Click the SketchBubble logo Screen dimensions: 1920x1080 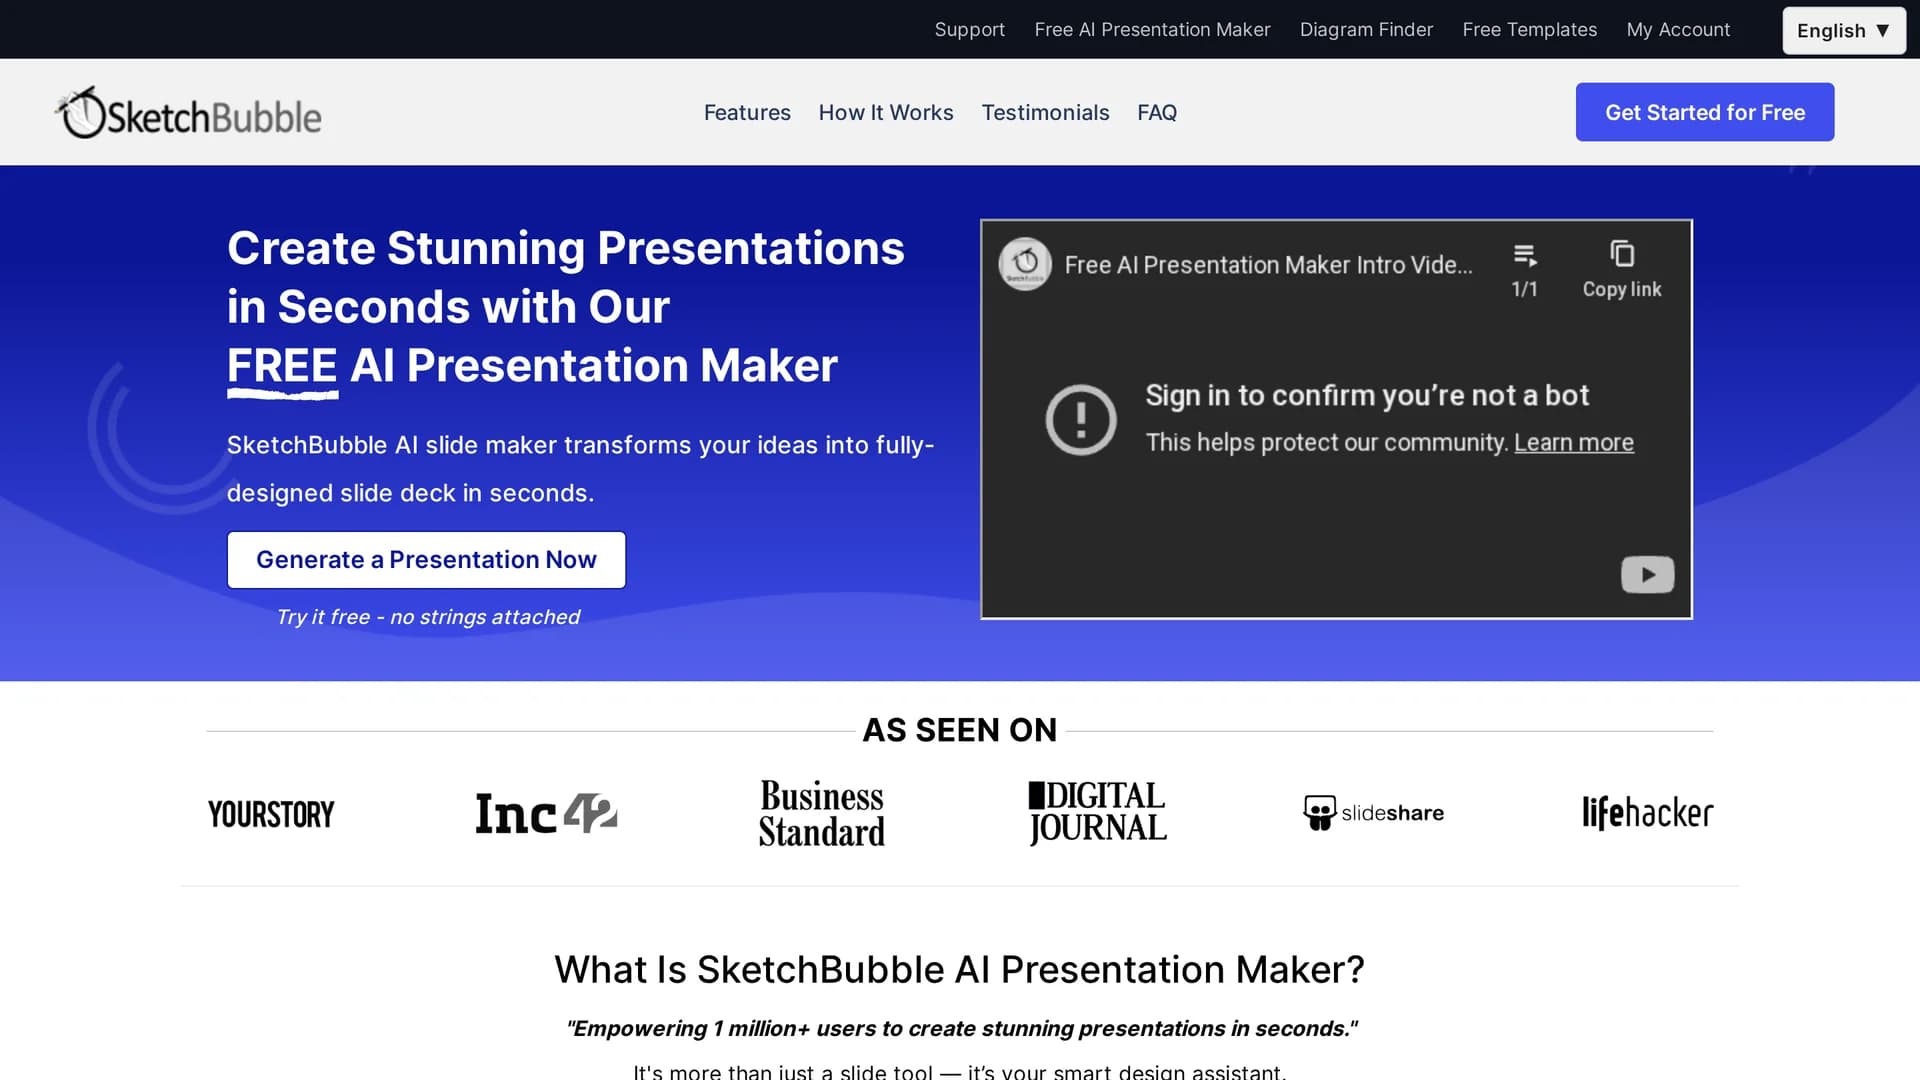coord(188,112)
